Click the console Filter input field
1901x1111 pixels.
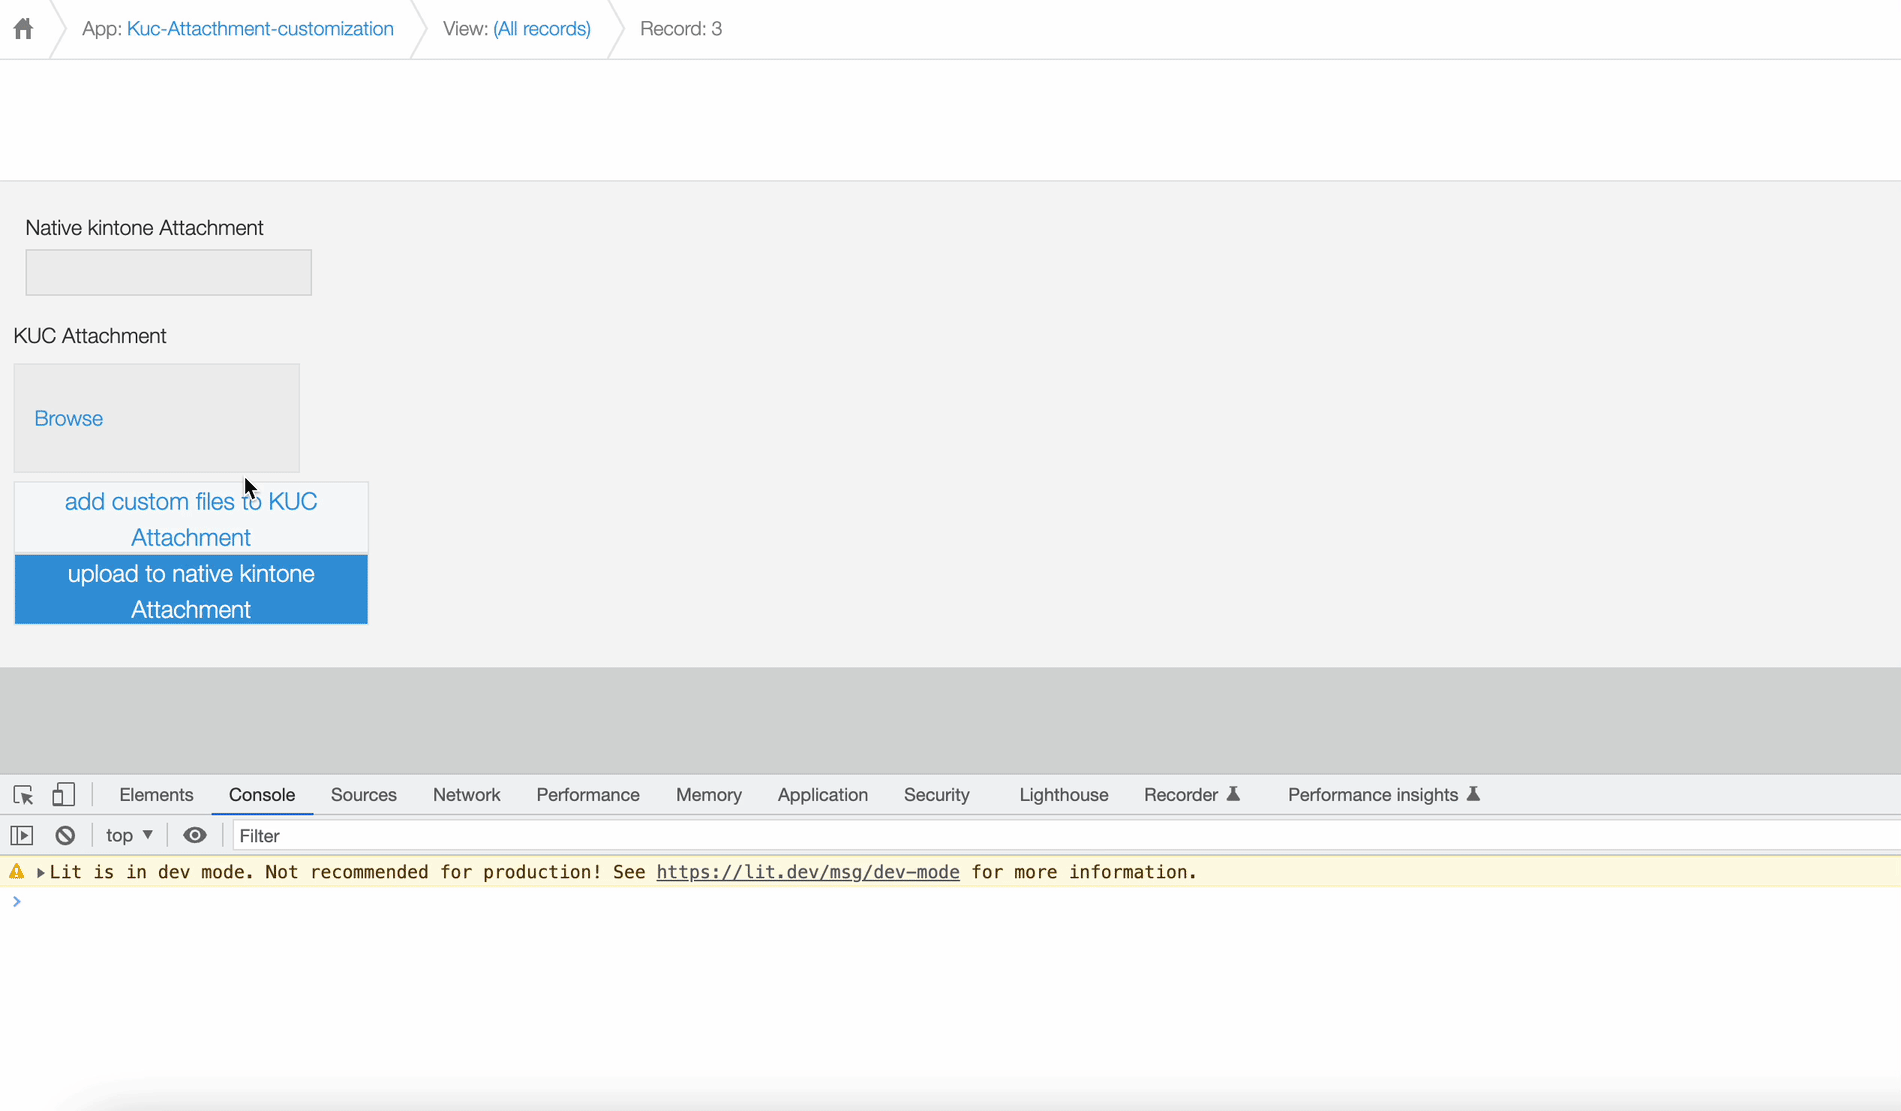(1000, 836)
